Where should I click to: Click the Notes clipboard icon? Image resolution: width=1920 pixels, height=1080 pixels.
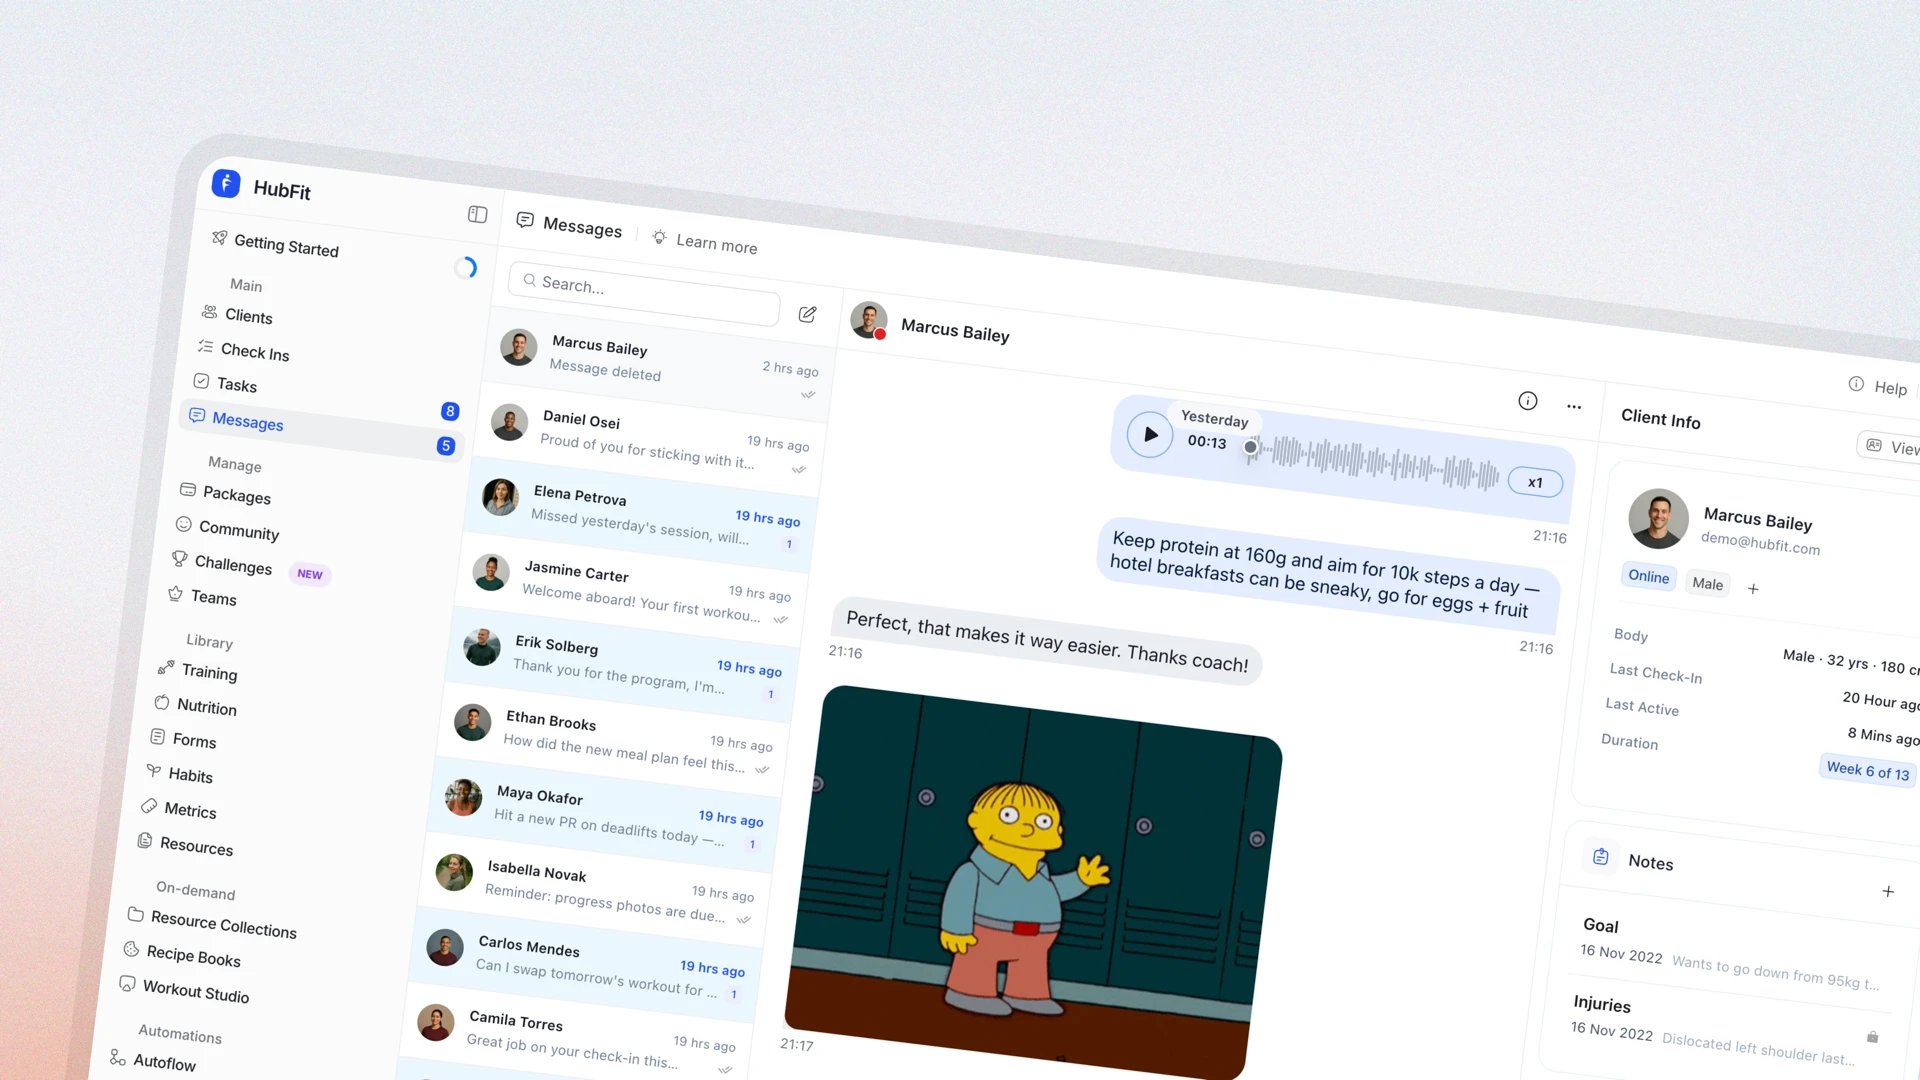[x=1600, y=856]
